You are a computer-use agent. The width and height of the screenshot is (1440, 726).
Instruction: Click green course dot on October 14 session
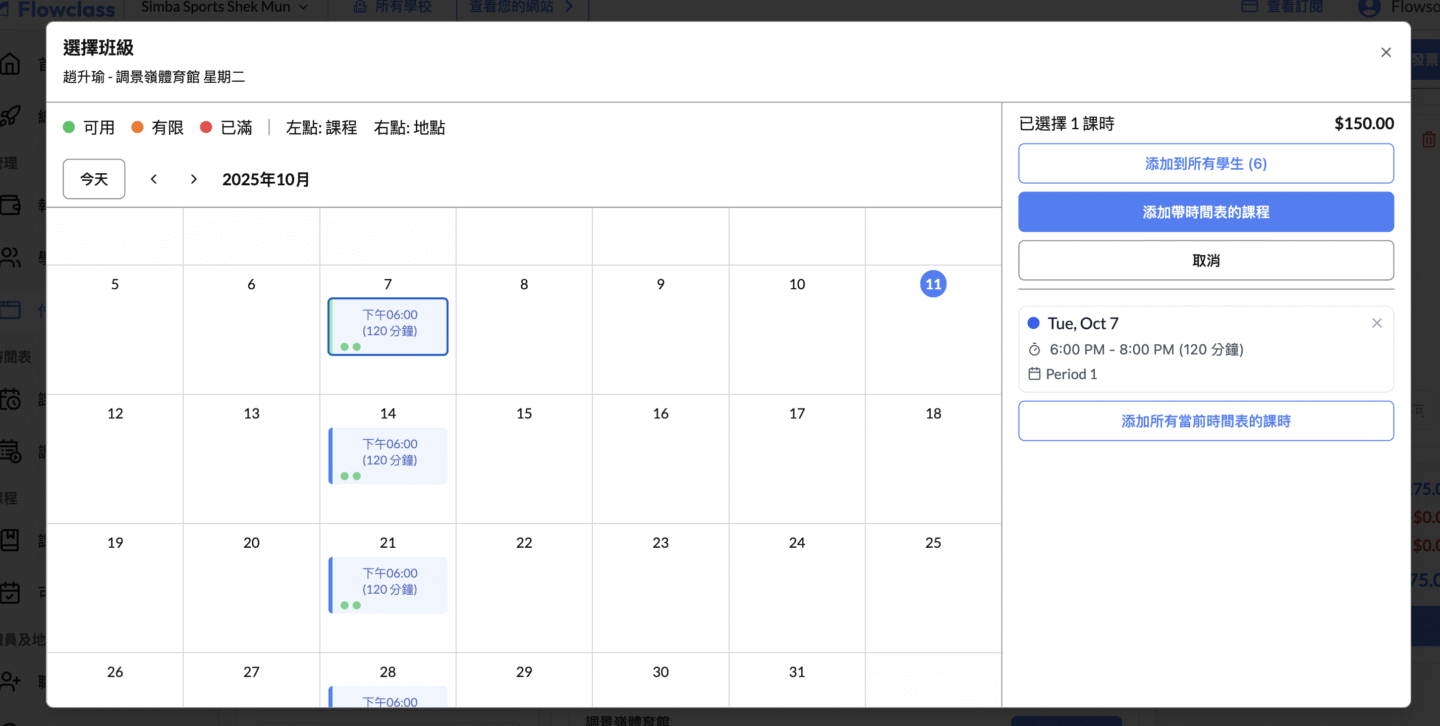tap(344, 476)
